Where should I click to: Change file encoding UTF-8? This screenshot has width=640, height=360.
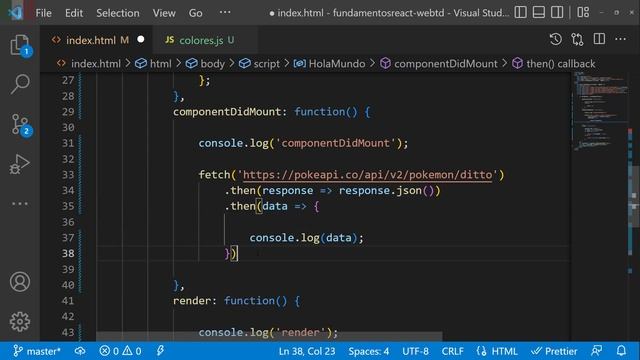click(415, 351)
